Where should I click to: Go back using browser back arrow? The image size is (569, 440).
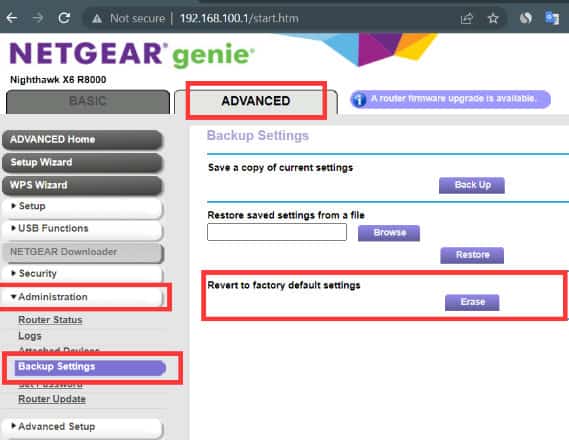[12, 18]
